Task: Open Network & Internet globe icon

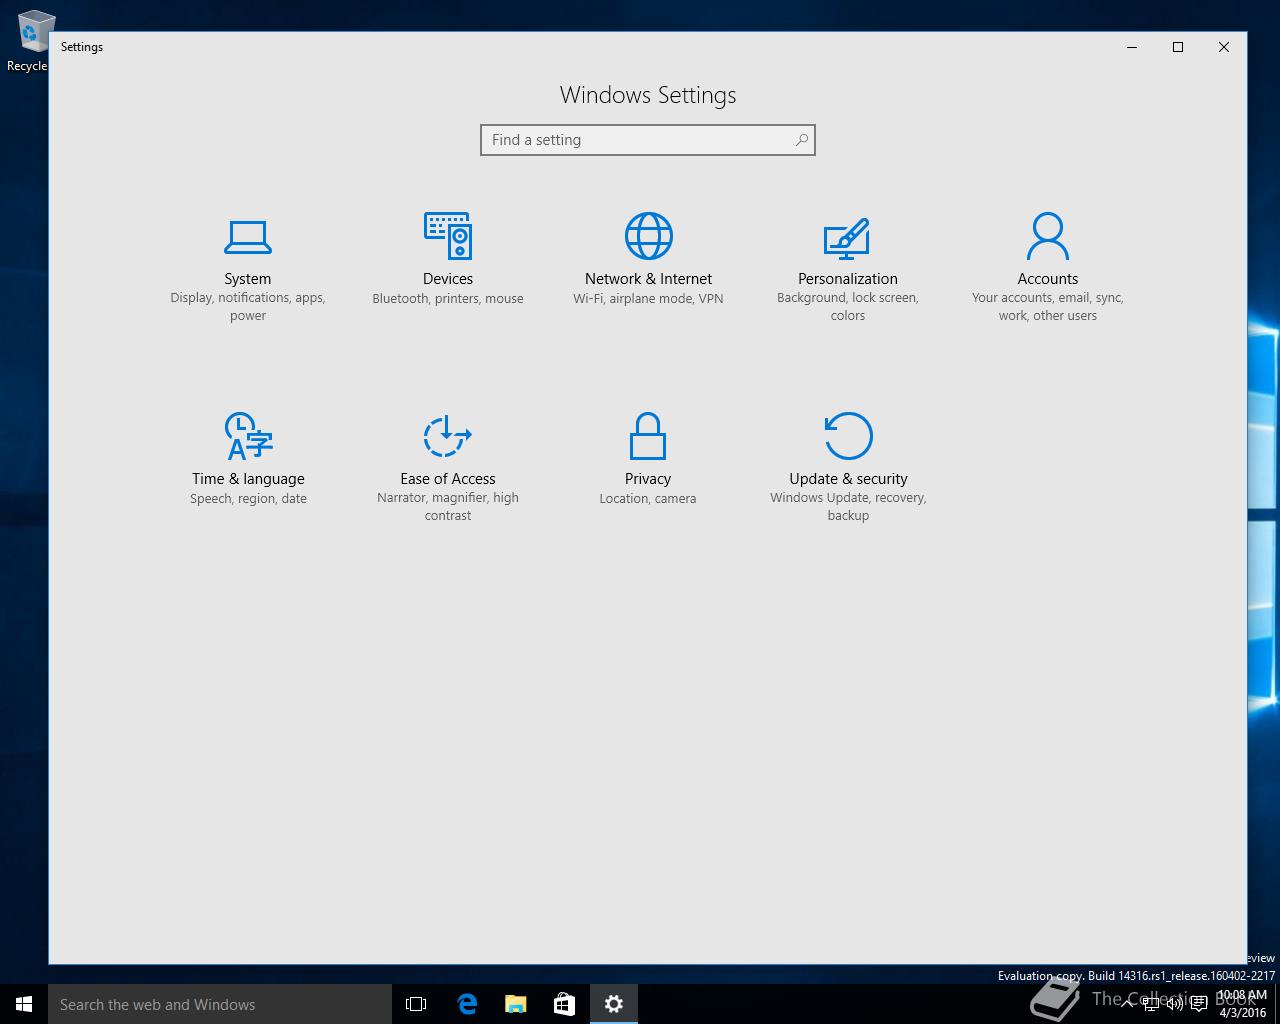Action: pos(648,236)
